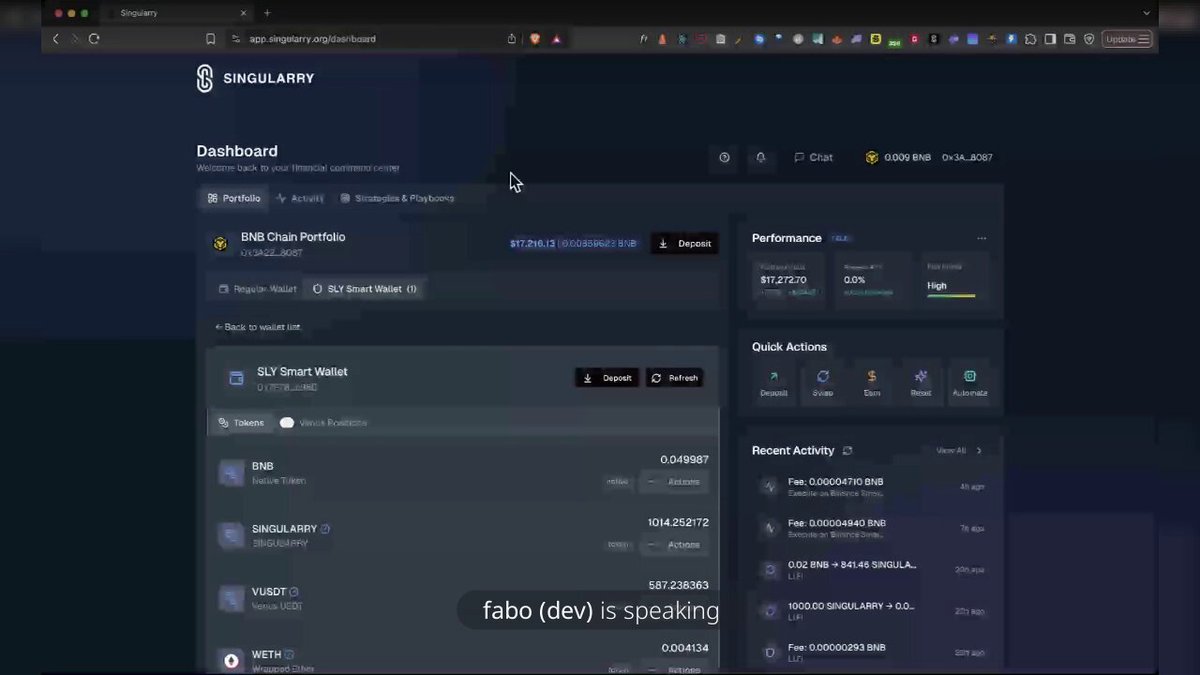Click the Earn quick action
1200x675 pixels.
pyautogui.click(x=872, y=383)
